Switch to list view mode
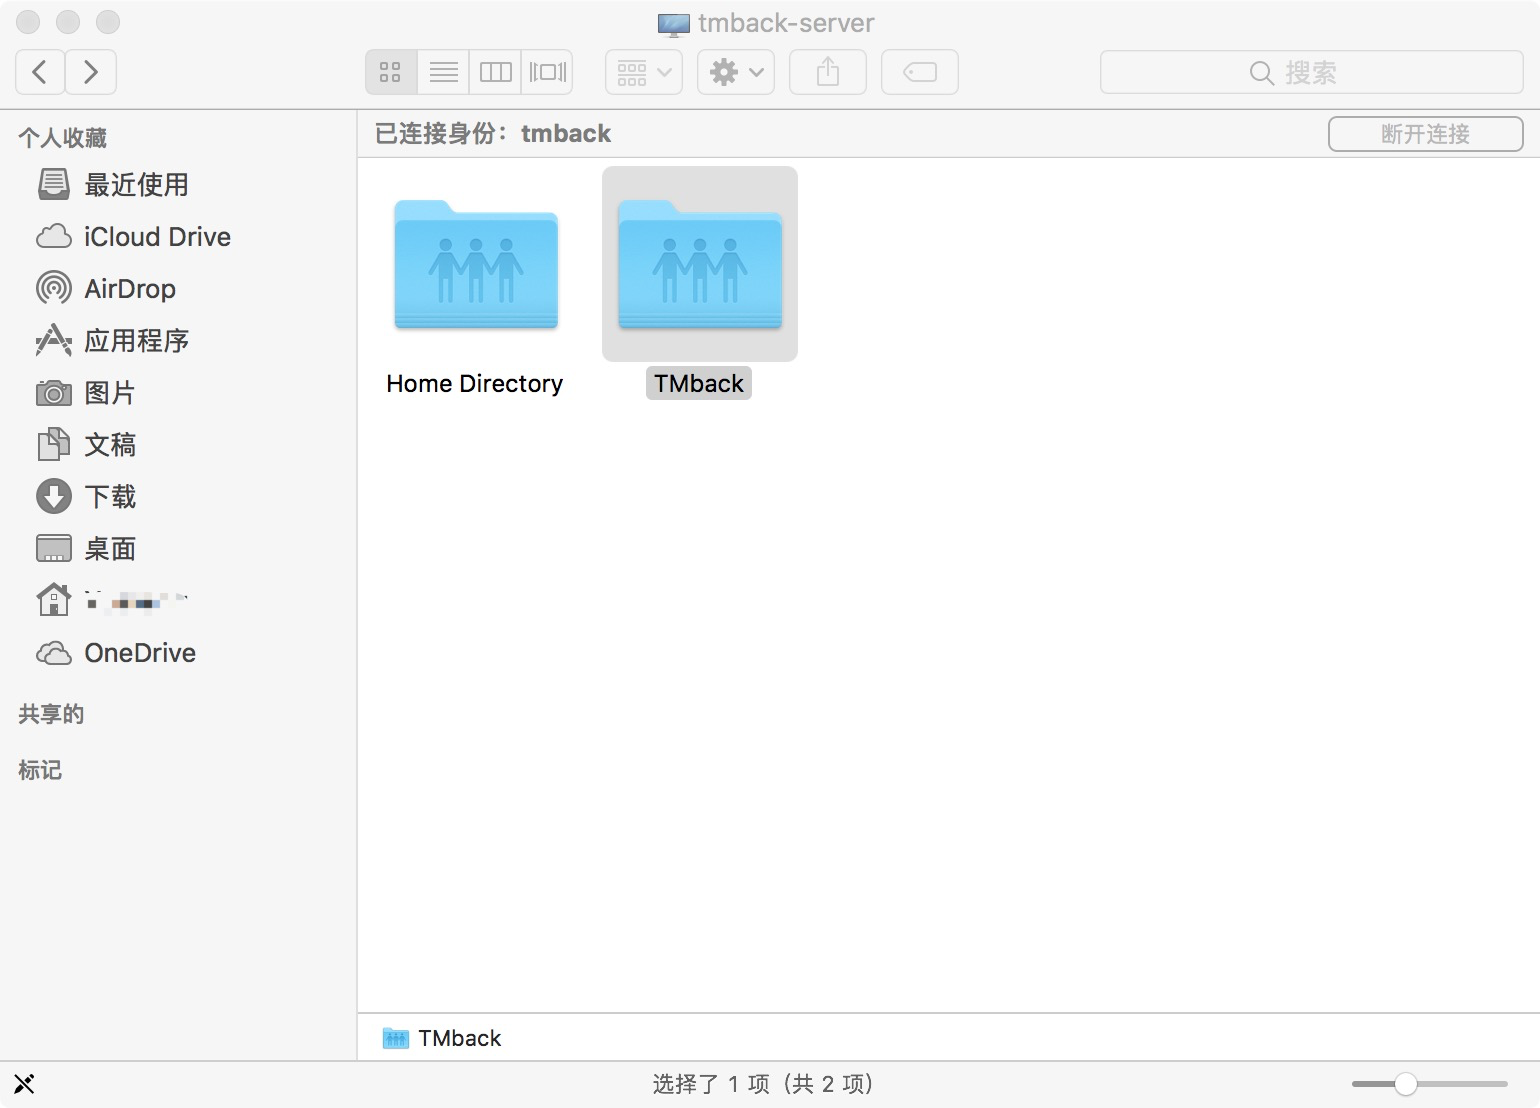 443,72
